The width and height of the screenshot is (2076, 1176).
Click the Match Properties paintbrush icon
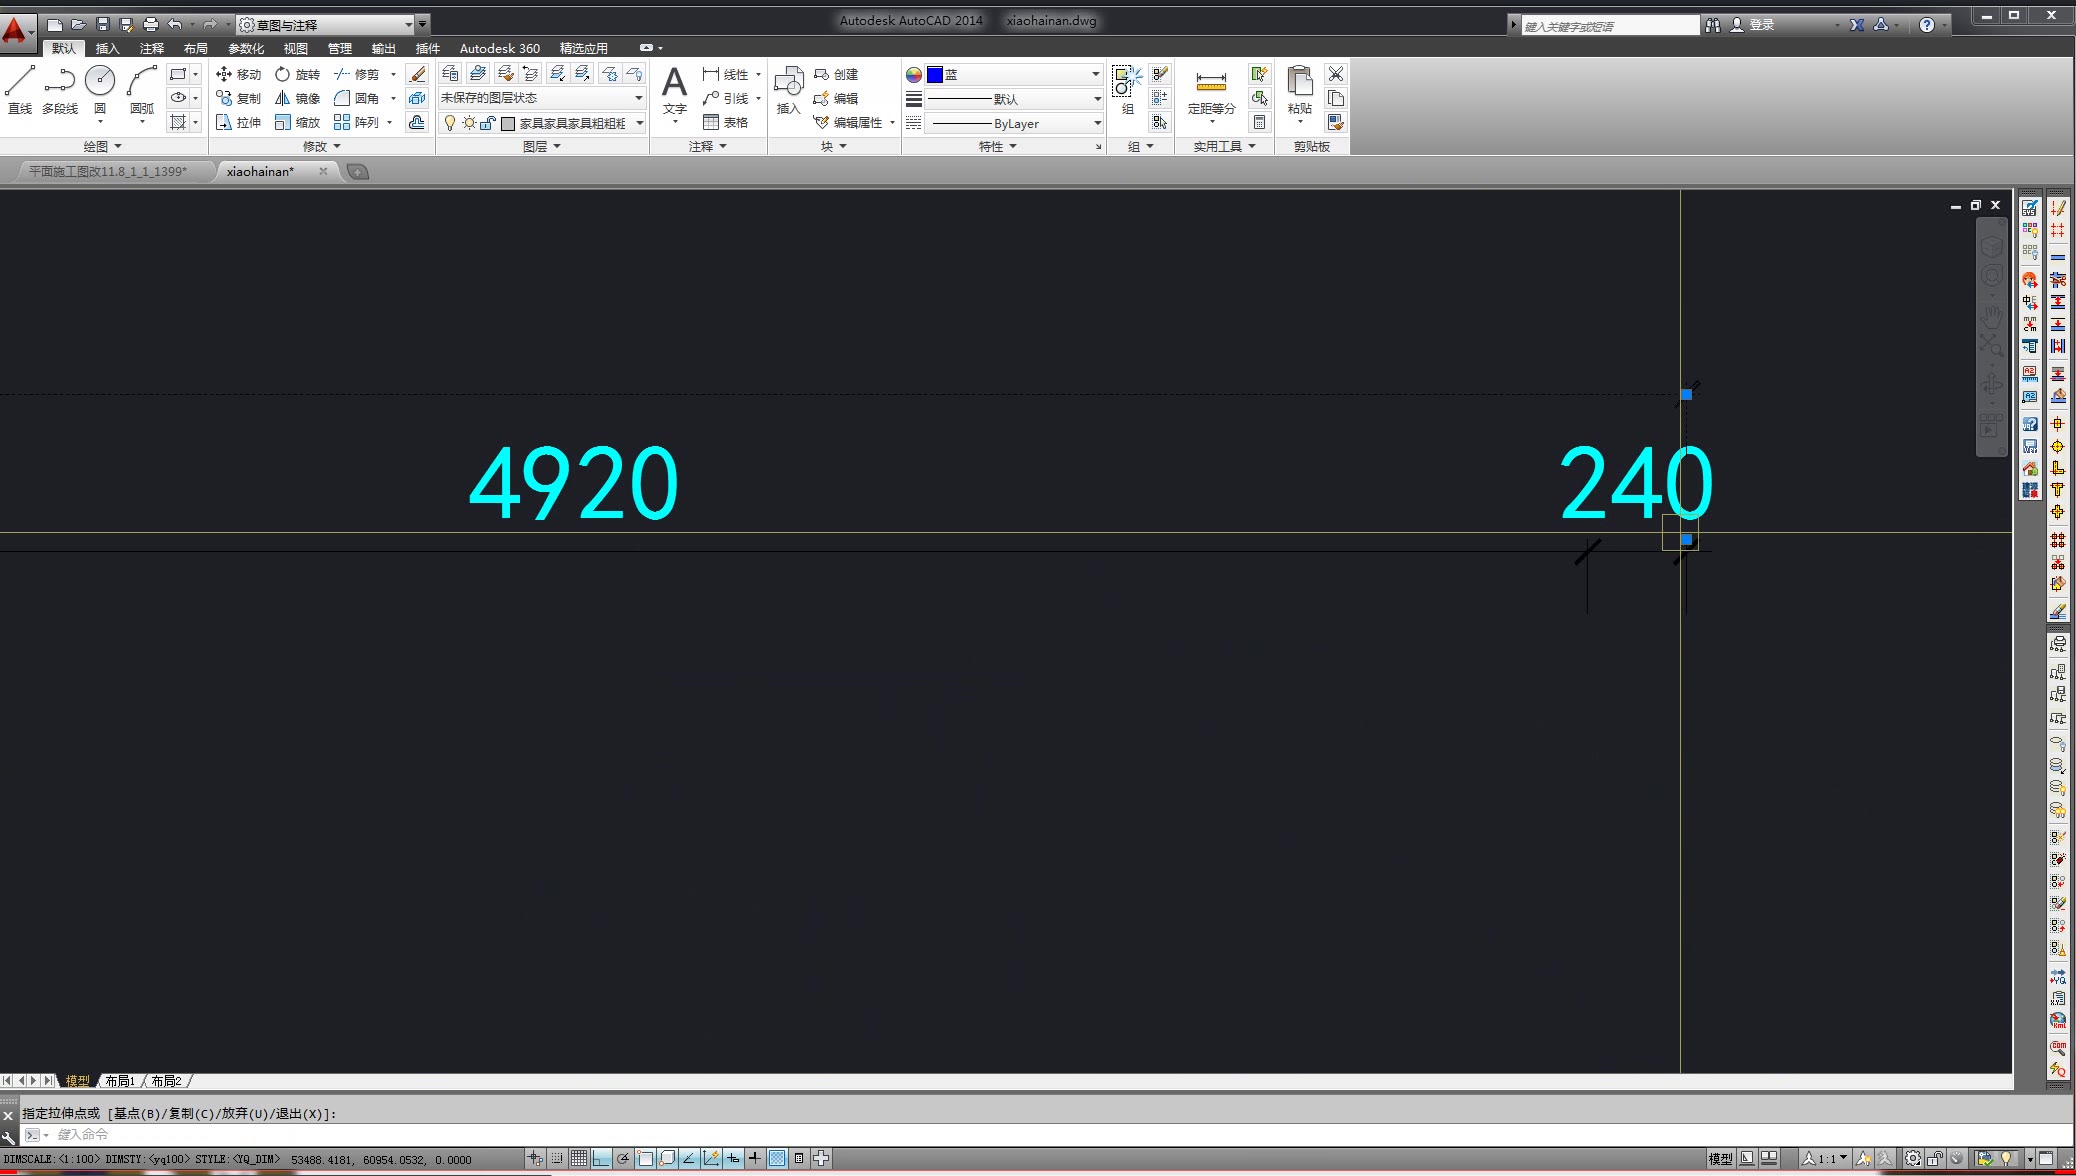coord(1336,122)
